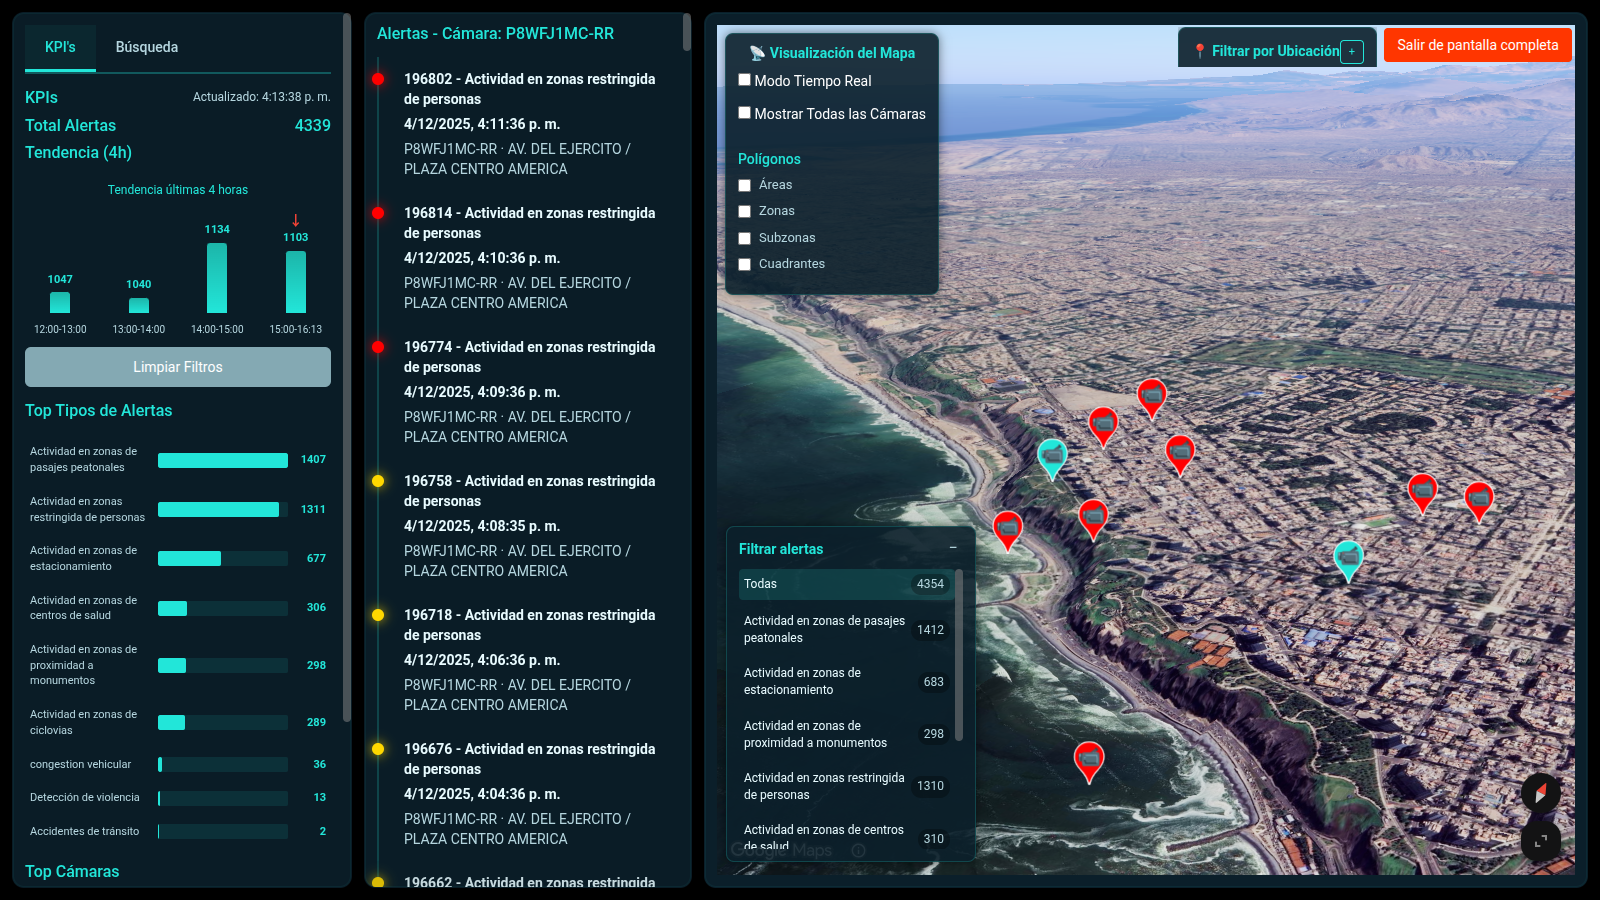Select the cyan camera marker near the coast
Screen dimensions: 1600x900
point(1052,455)
